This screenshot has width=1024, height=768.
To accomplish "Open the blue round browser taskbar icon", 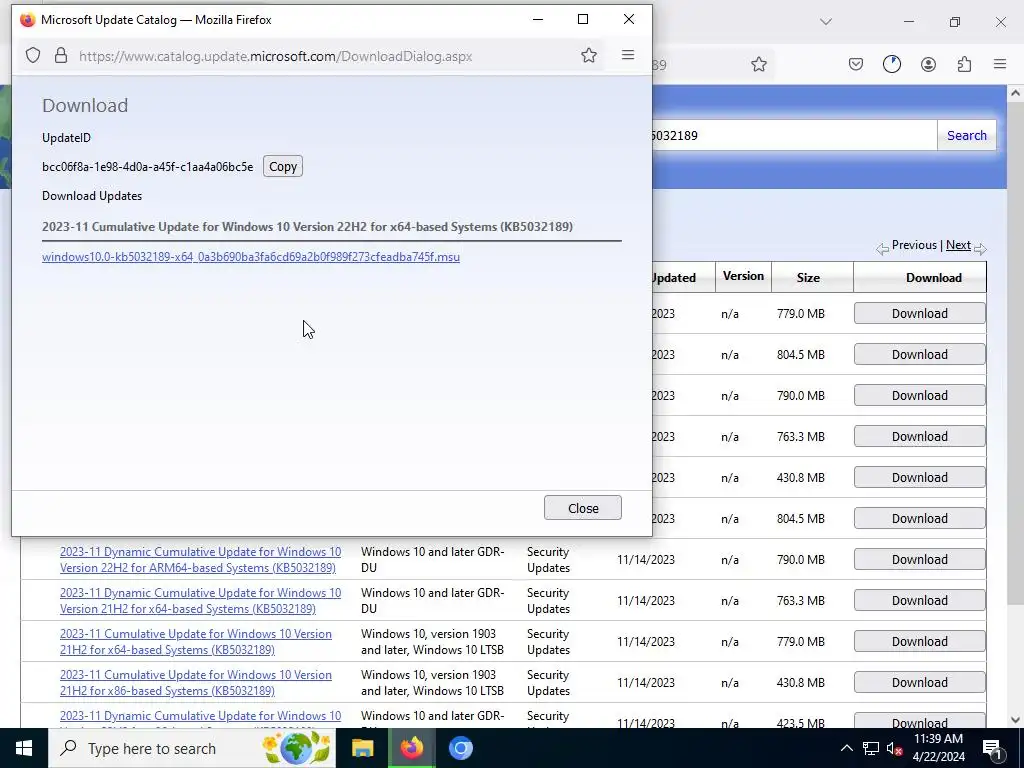I will pyautogui.click(x=460, y=748).
